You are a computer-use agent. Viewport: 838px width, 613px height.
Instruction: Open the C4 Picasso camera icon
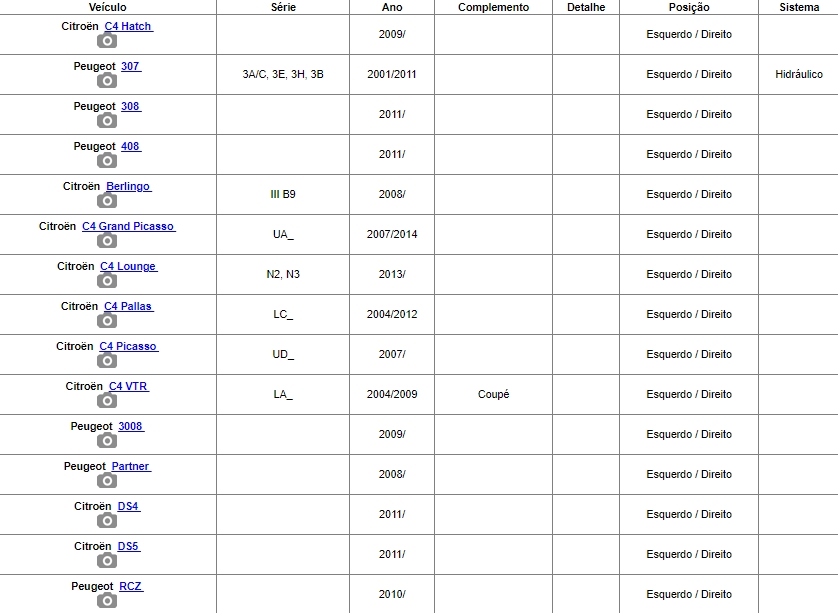tap(107, 361)
